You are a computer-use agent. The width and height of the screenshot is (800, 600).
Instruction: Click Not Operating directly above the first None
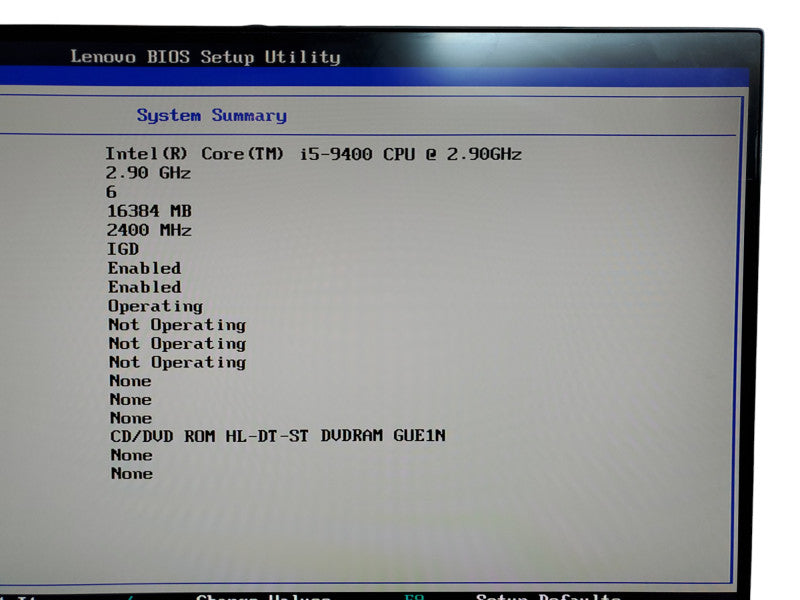point(178,362)
